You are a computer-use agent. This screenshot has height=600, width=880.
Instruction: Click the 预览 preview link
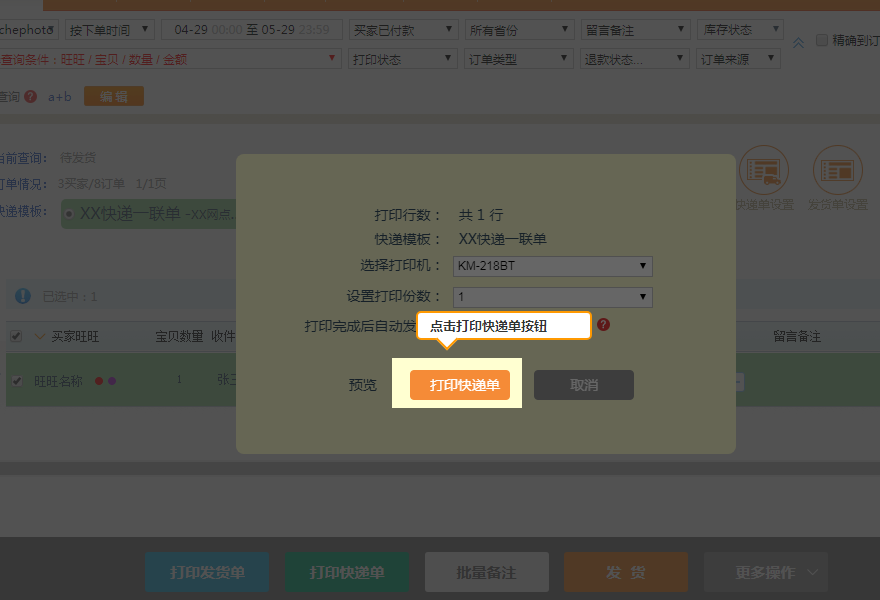click(x=363, y=385)
